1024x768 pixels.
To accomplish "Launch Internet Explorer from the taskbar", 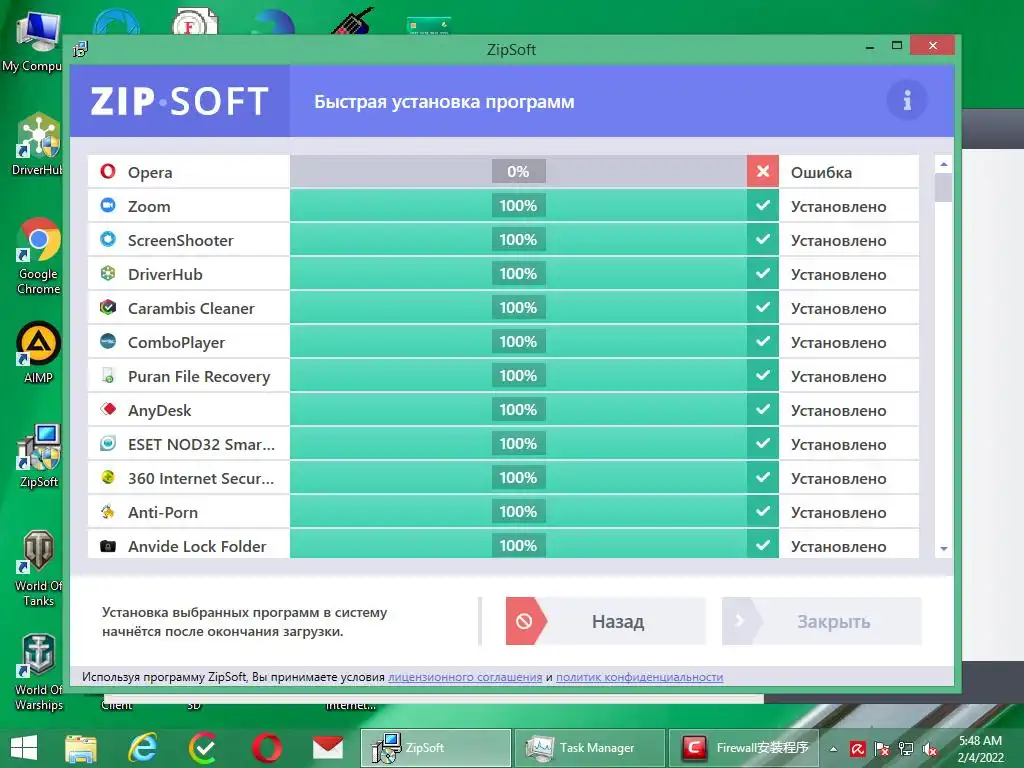I will pos(142,748).
